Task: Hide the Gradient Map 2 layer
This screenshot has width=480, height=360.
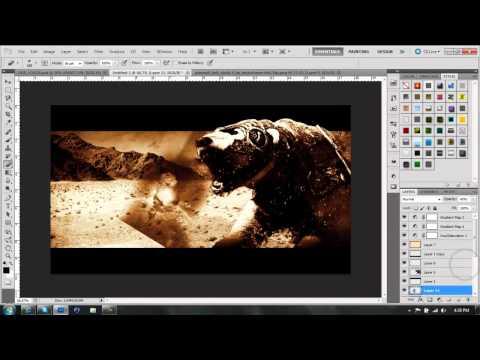Action: tap(404, 217)
